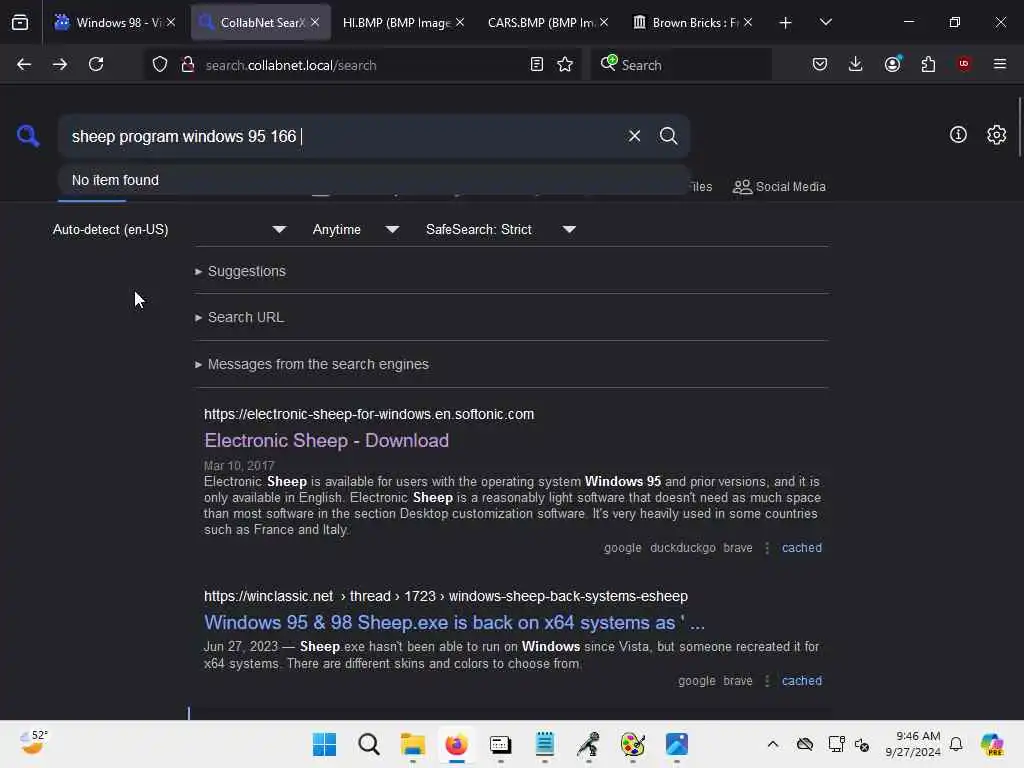This screenshot has height=768, width=1024.
Task: Click the Firefox toolbar Search box
Action: tap(681, 65)
